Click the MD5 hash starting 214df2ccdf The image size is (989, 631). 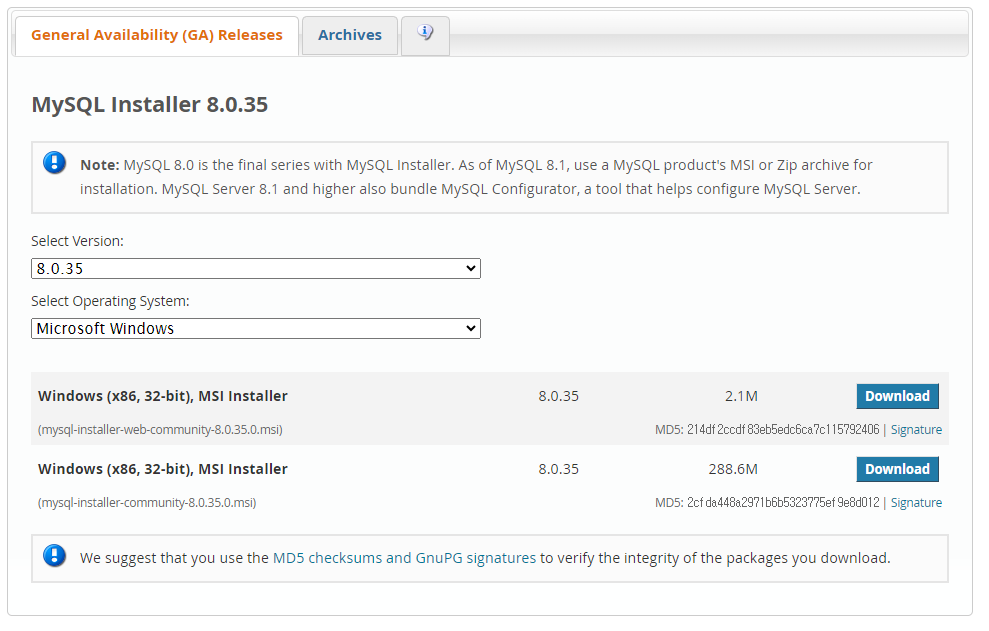click(783, 430)
